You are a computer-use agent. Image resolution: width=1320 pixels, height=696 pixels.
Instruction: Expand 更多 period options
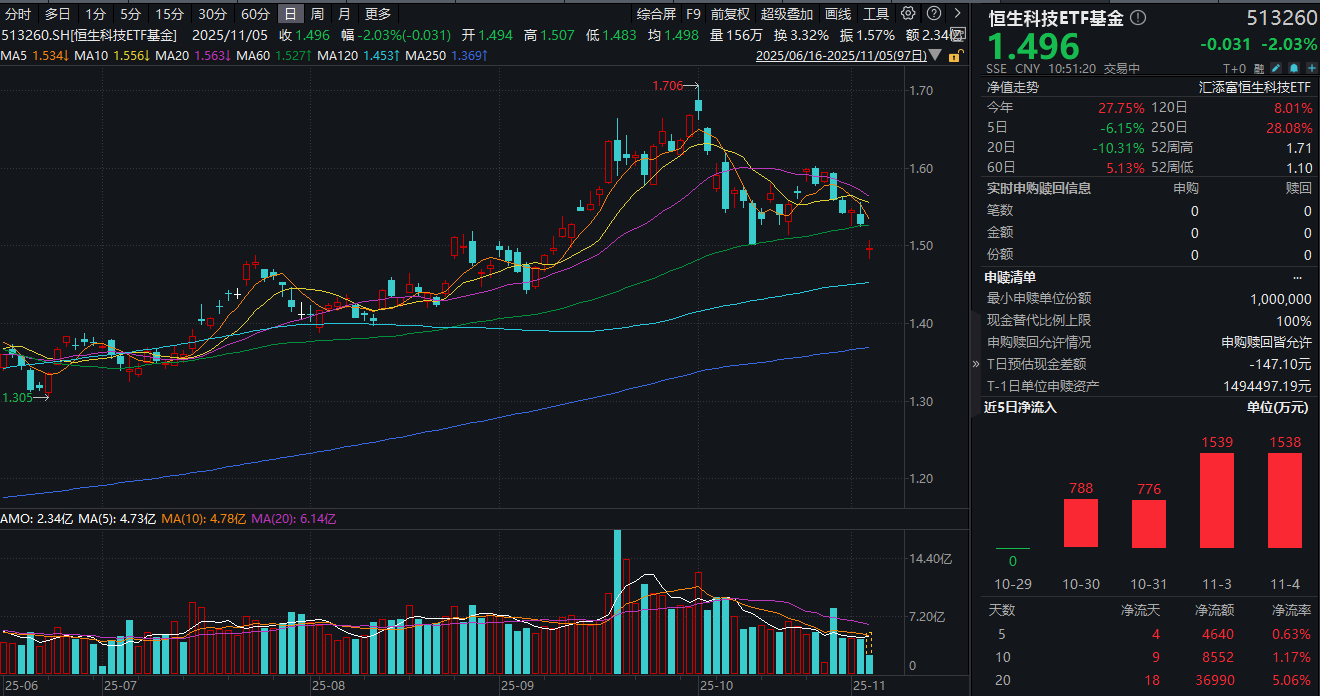(x=378, y=14)
